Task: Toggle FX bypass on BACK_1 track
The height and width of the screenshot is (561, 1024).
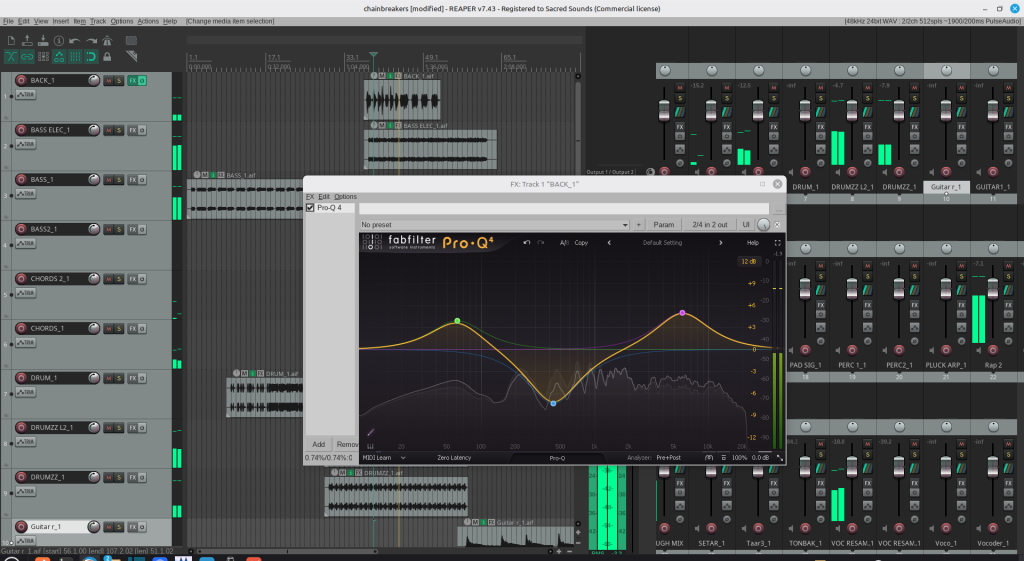Action: pos(142,80)
